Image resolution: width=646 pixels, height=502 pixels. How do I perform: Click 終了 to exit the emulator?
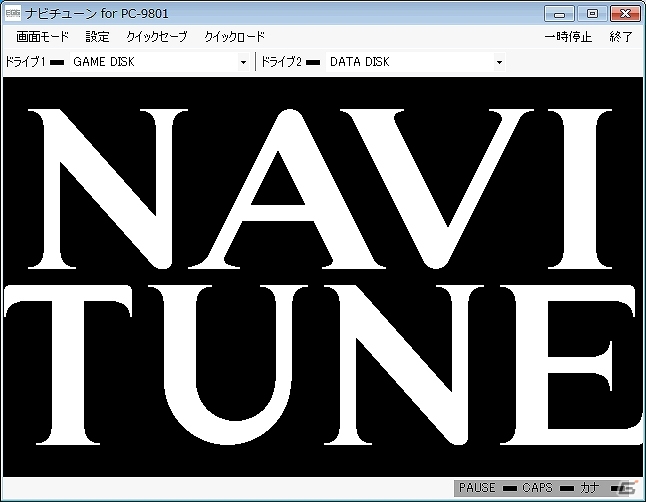(620, 37)
